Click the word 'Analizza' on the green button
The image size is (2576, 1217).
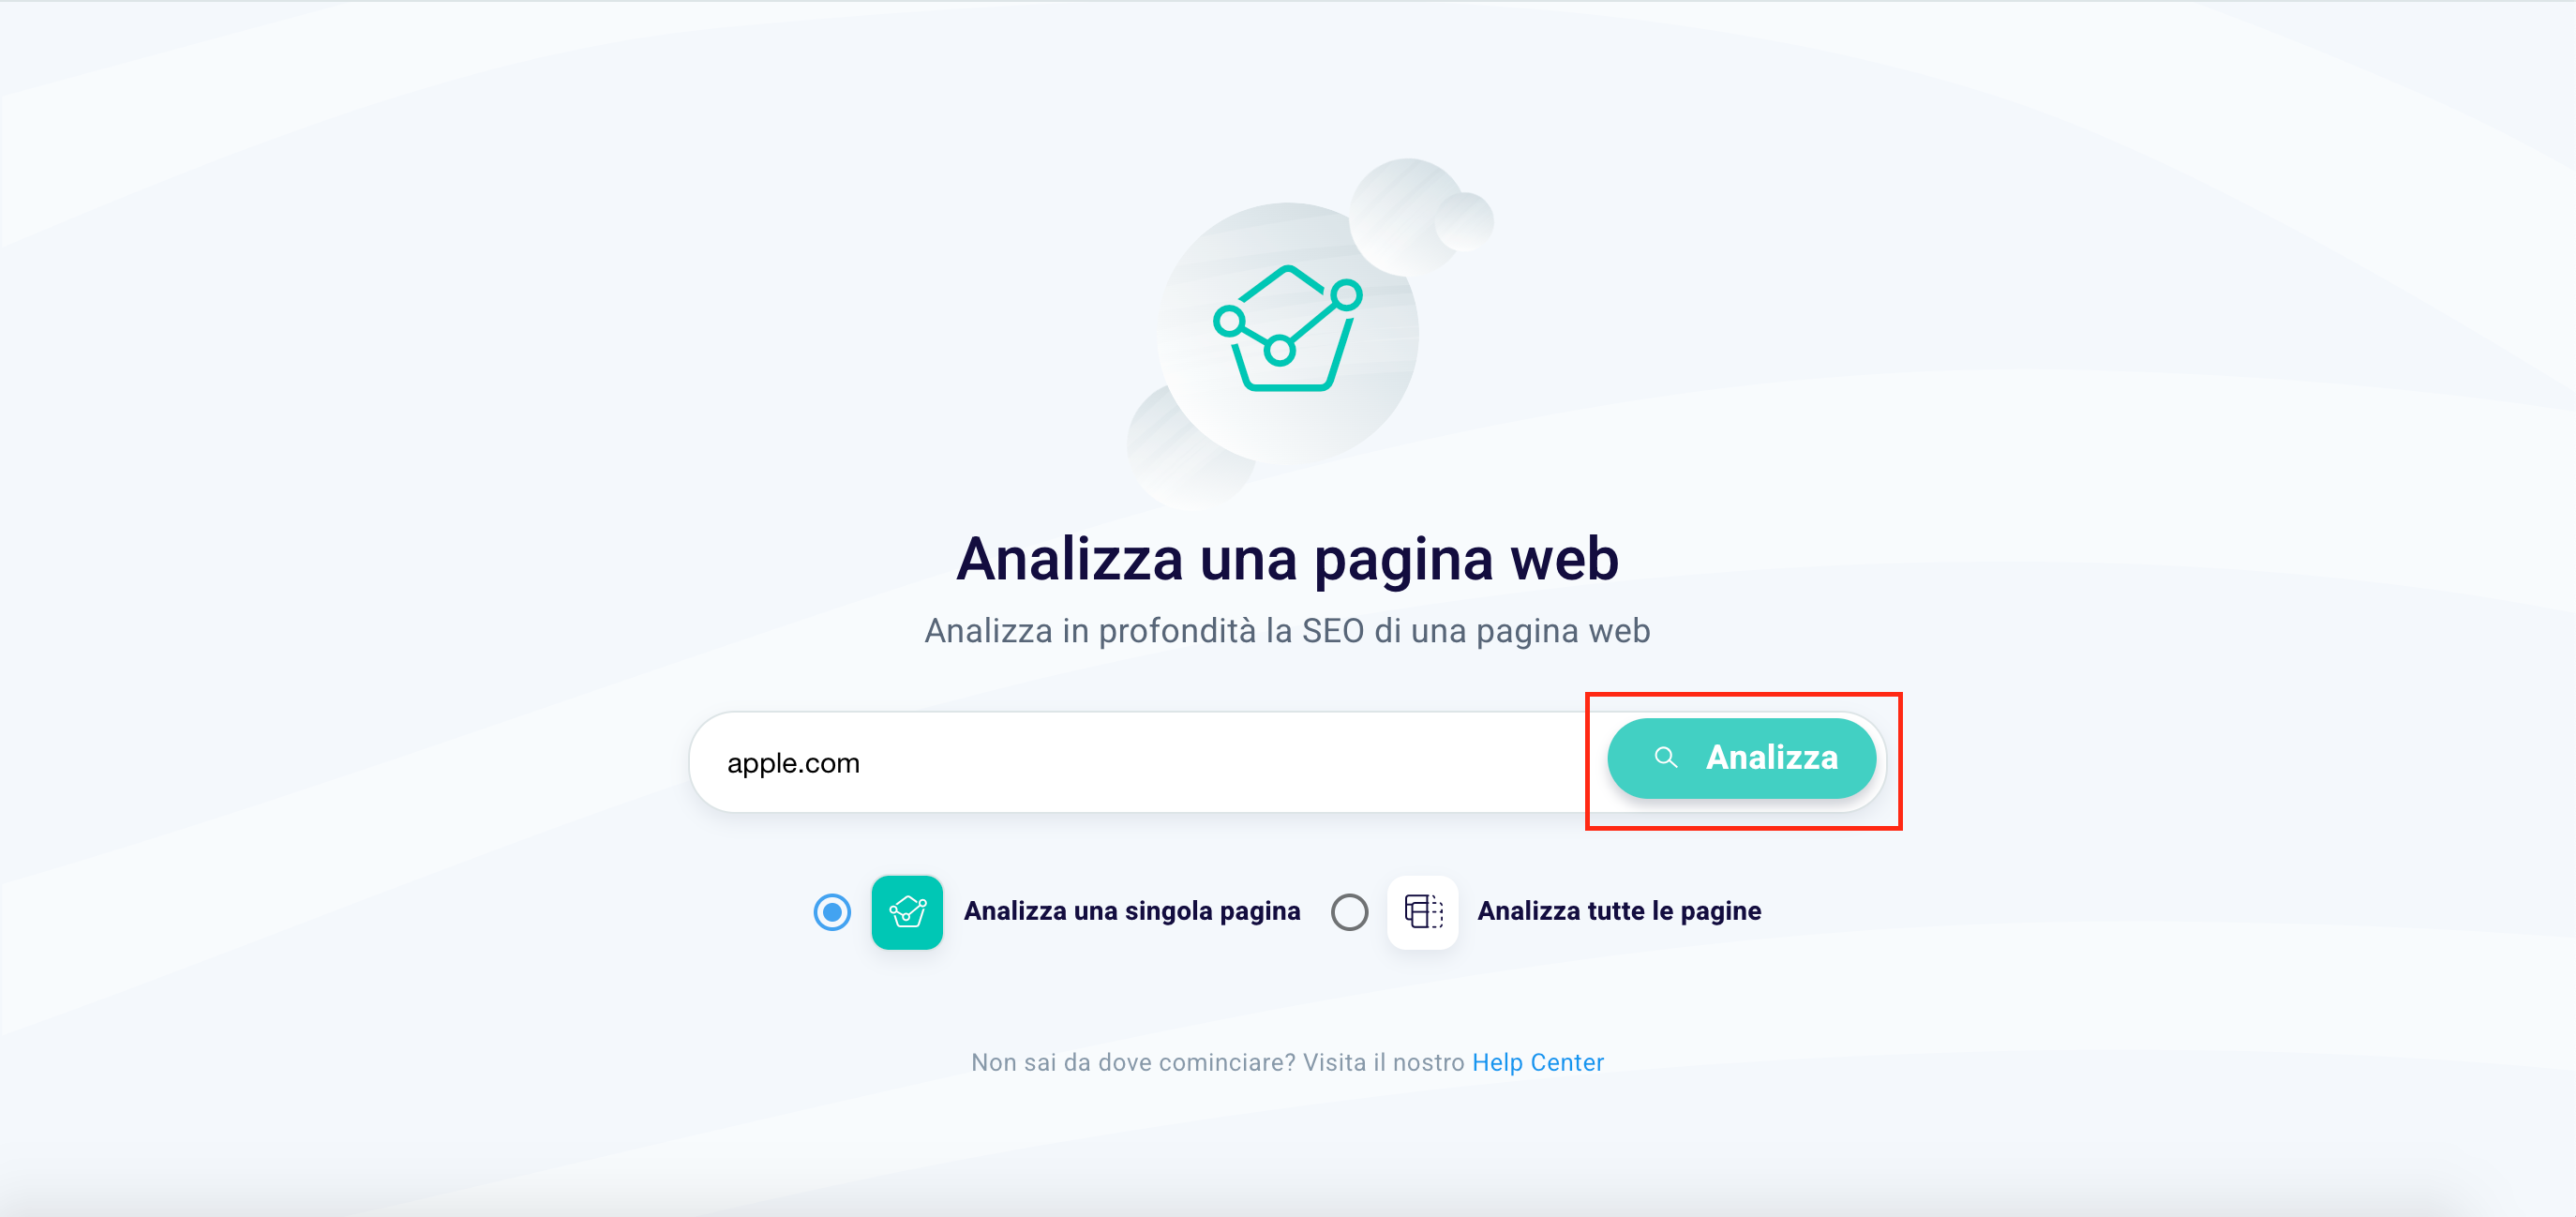pos(1772,758)
